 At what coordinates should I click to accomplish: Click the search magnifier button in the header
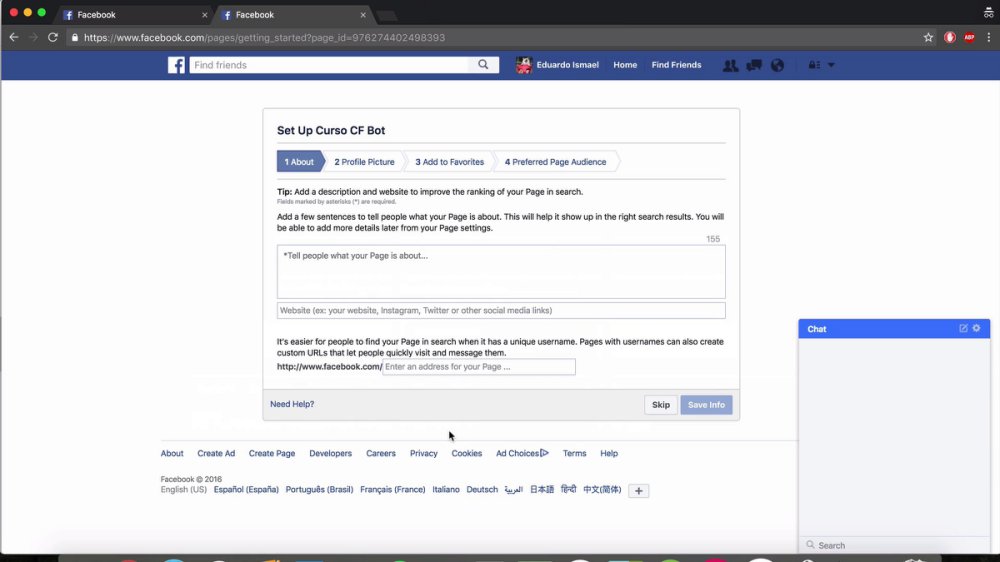[x=483, y=65]
